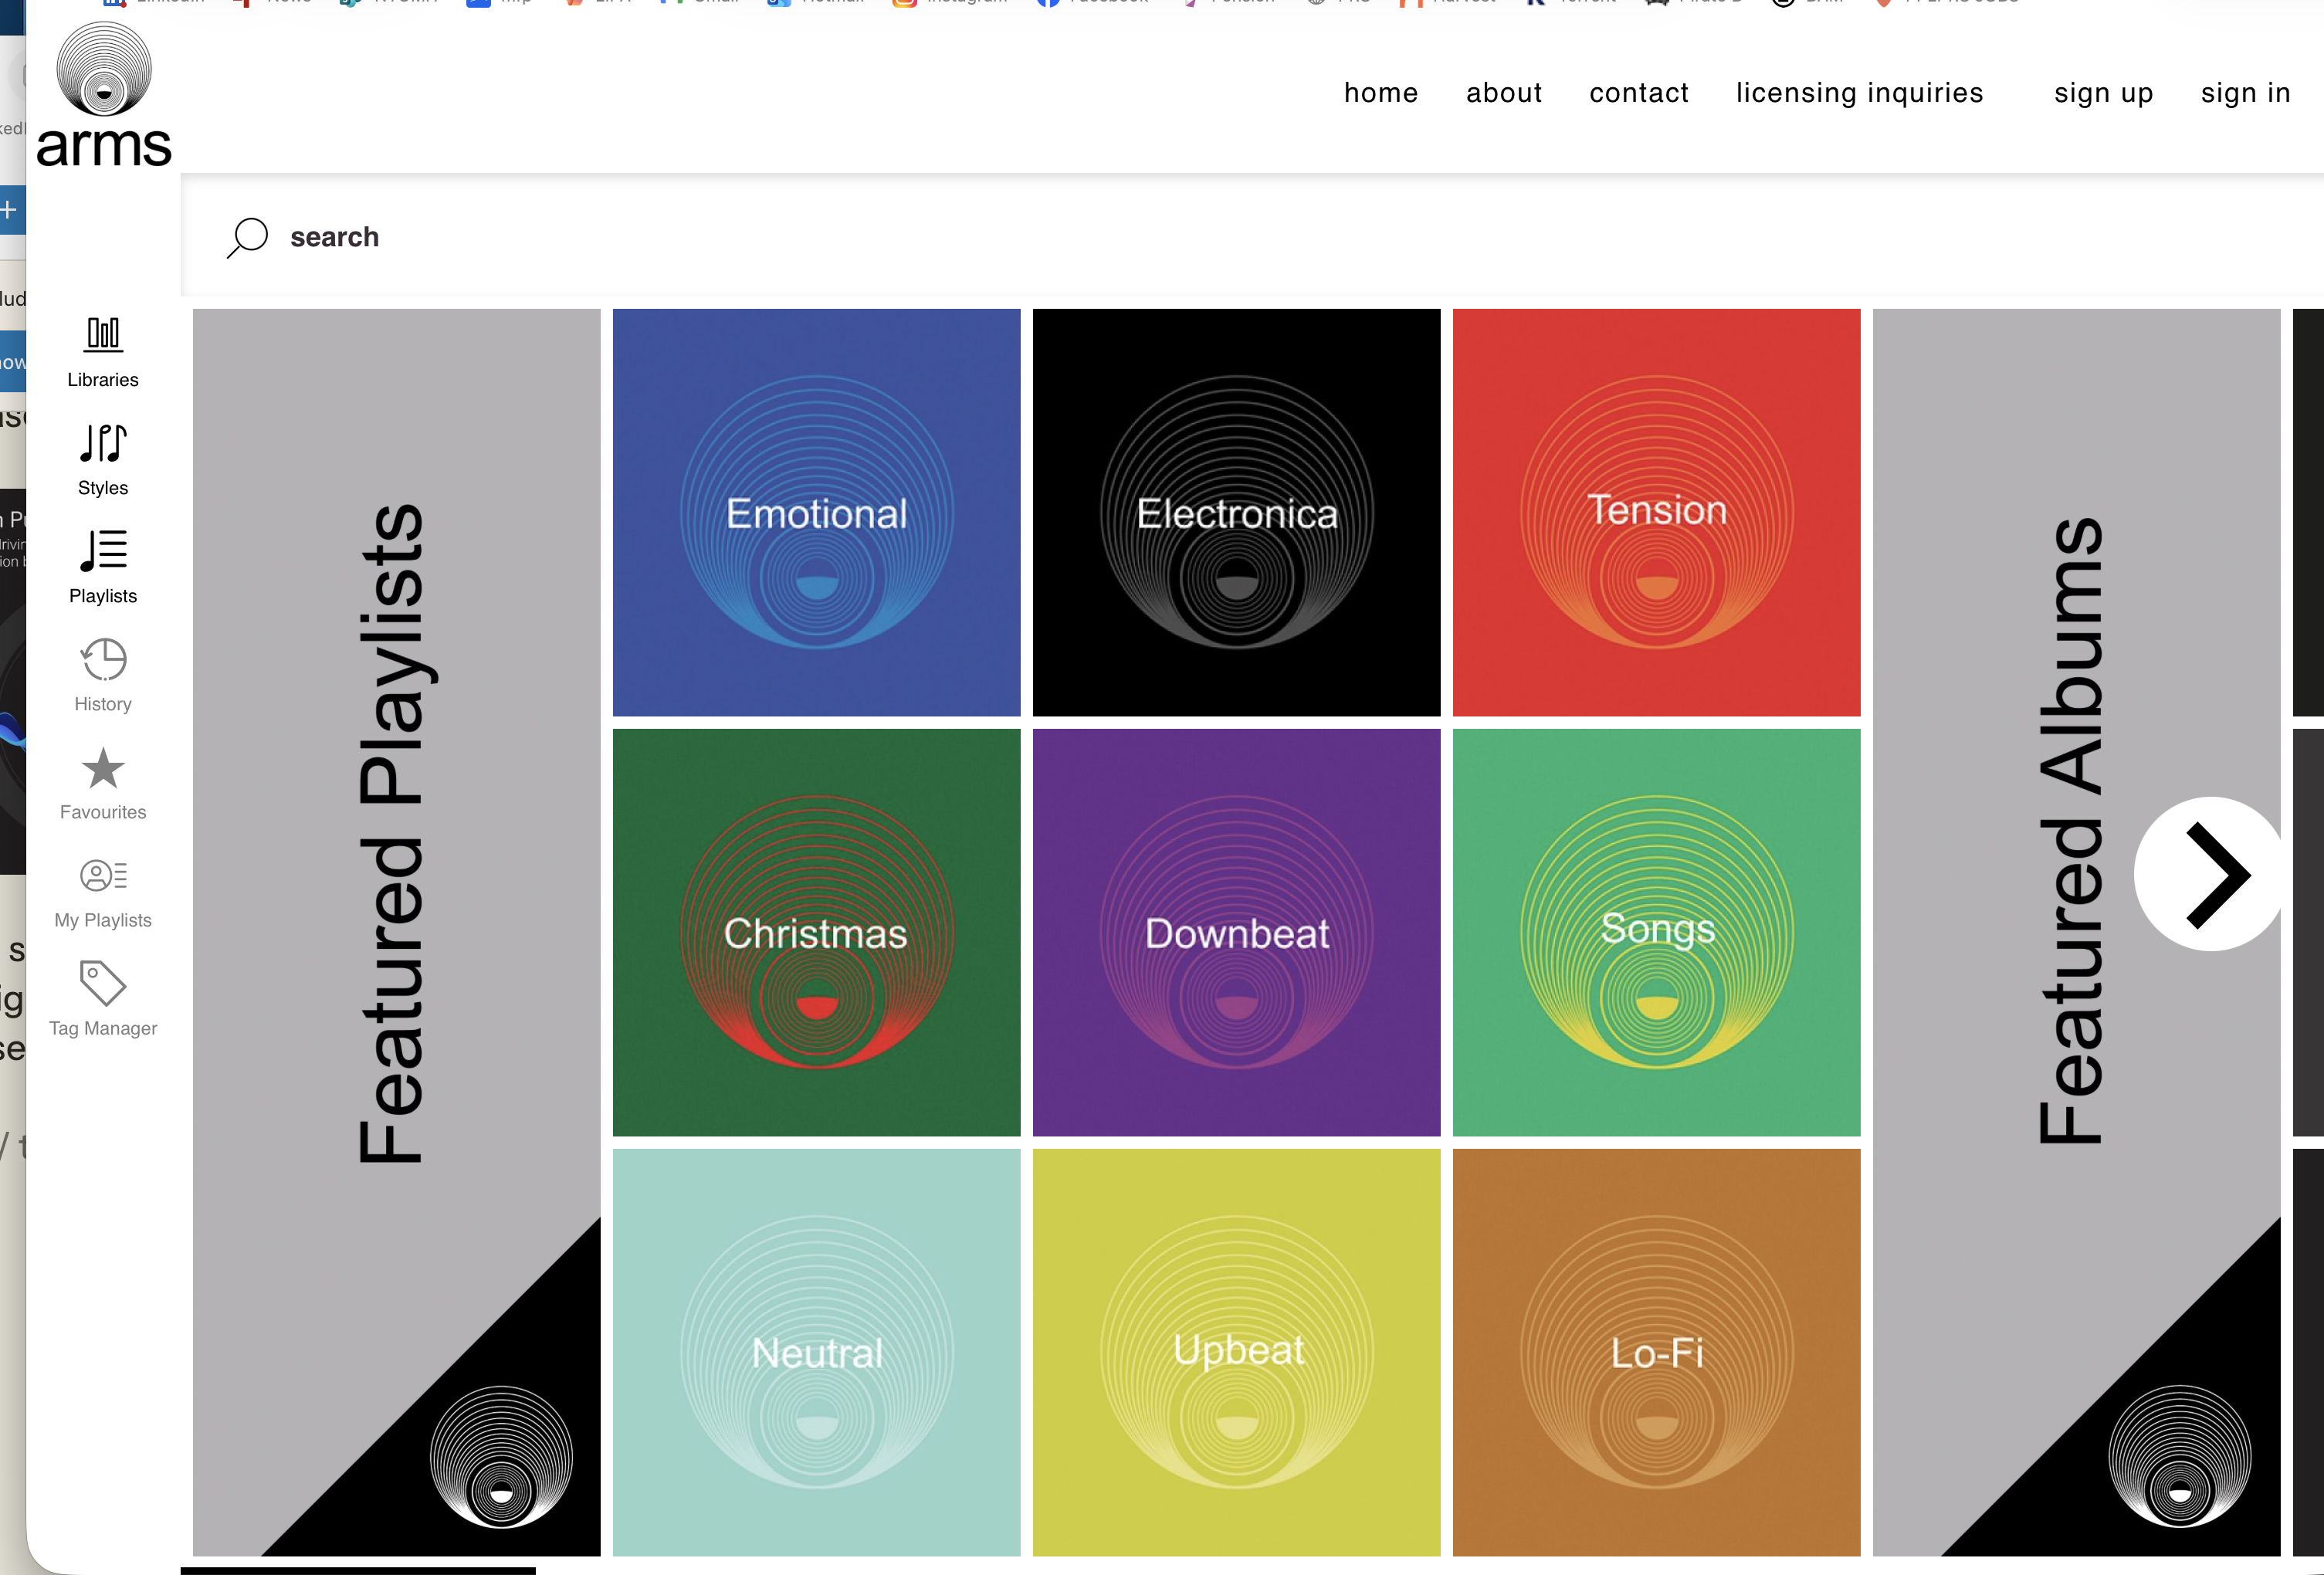
Task: Open the History clock icon
Action: [103, 660]
